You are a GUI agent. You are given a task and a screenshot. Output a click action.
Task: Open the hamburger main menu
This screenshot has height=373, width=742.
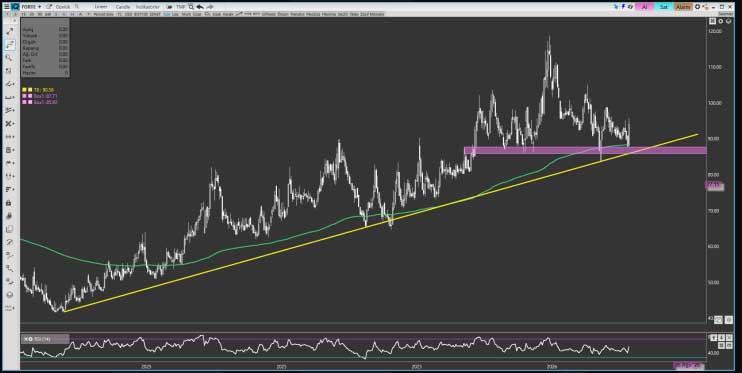[6, 7]
